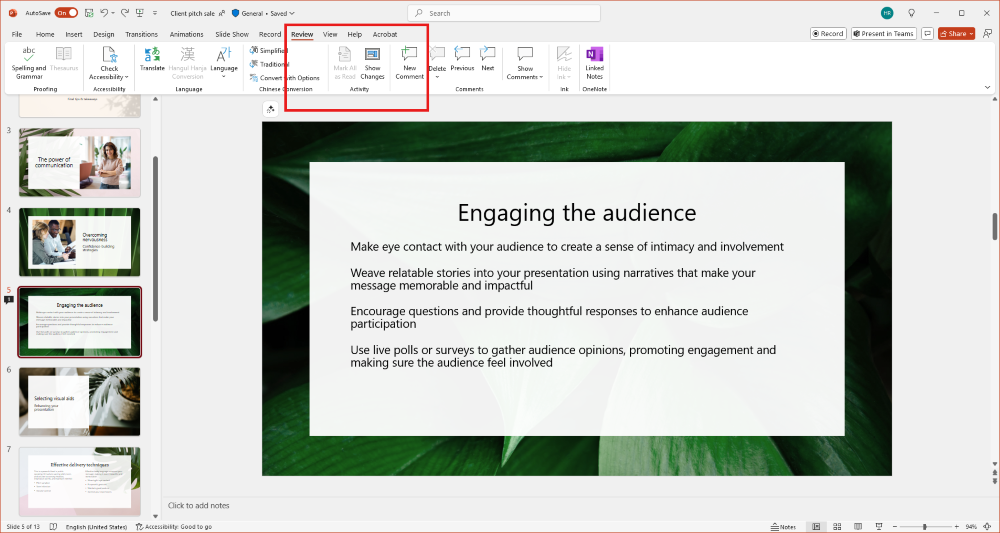
Task: Switch to Slide Sorter view
Action: click(835, 527)
